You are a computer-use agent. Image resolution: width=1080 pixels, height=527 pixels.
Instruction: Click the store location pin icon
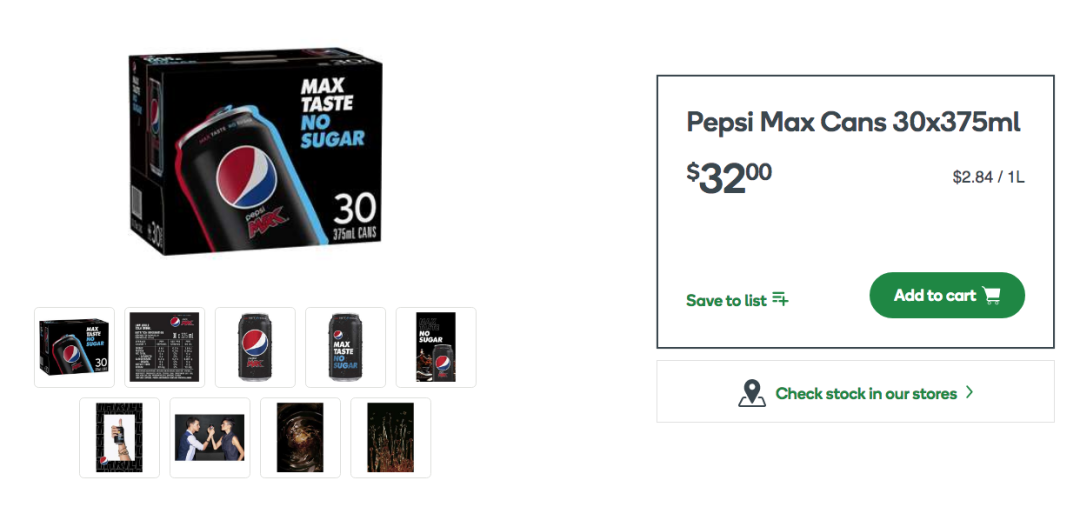click(x=752, y=393)
